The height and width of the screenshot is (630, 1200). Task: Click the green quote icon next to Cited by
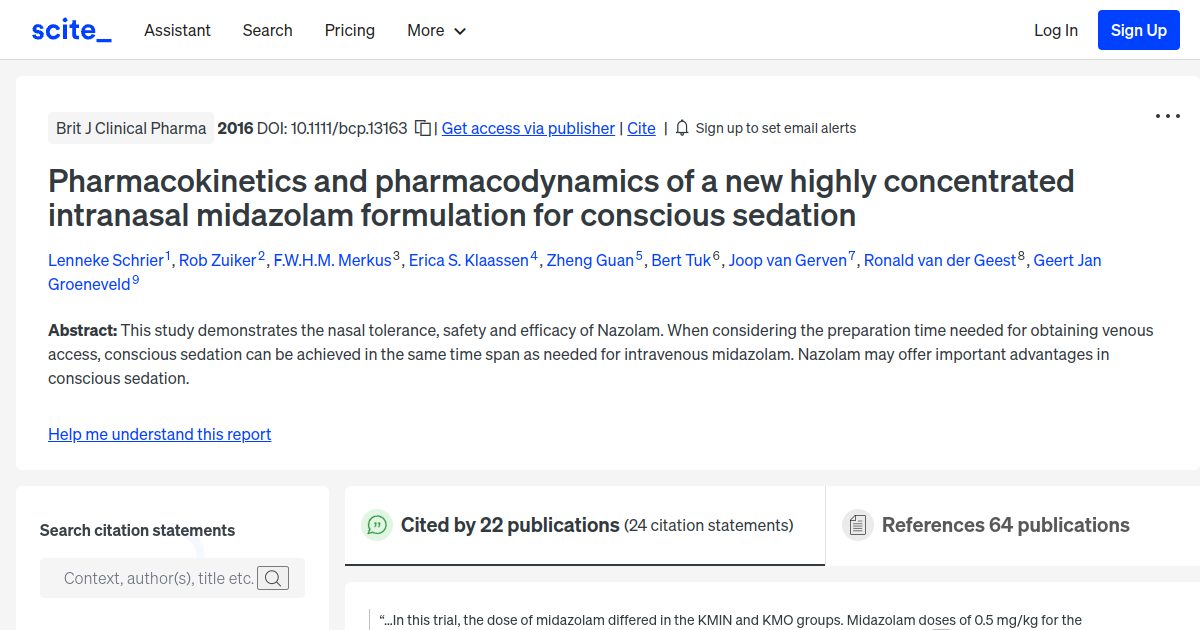(377, 524)
